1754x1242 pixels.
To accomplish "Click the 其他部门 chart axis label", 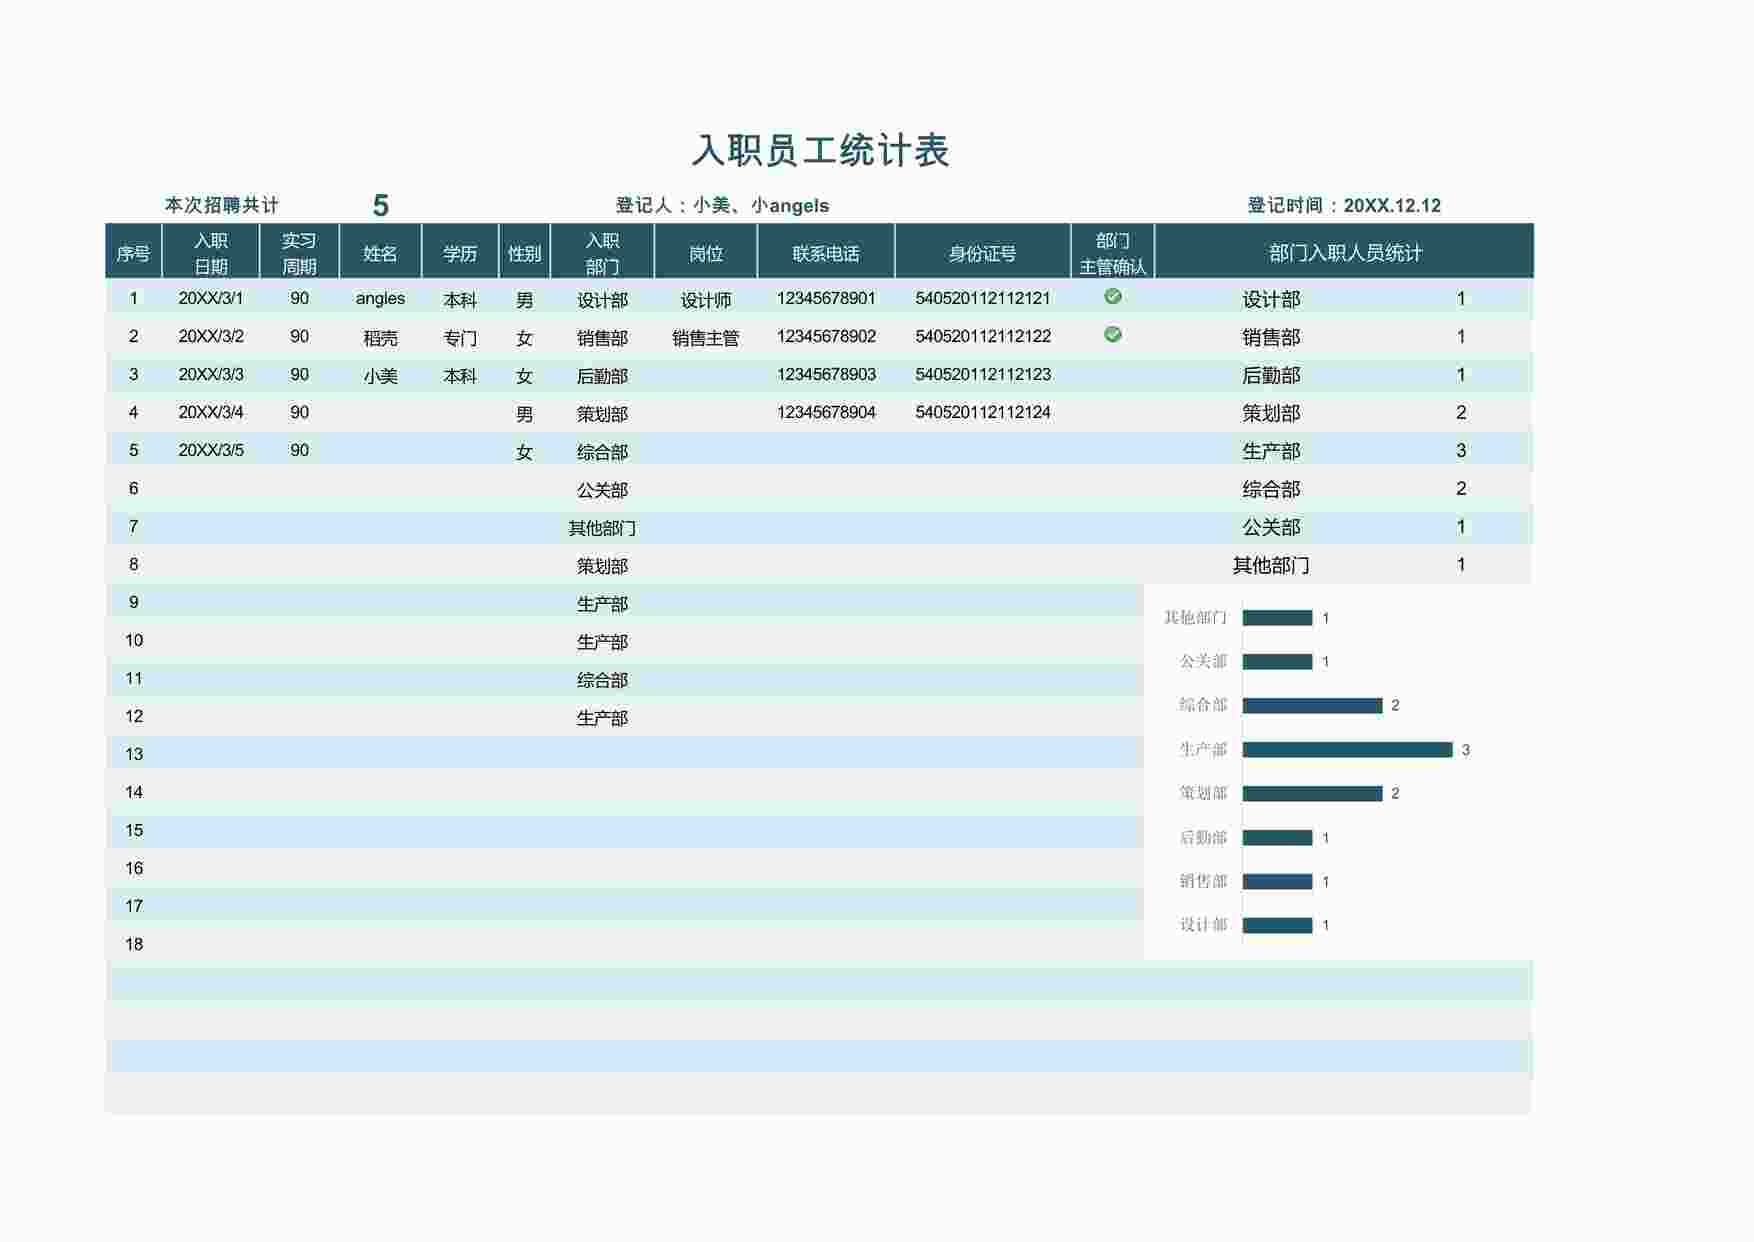I will pyautogui.click(x=1195, y=618).
